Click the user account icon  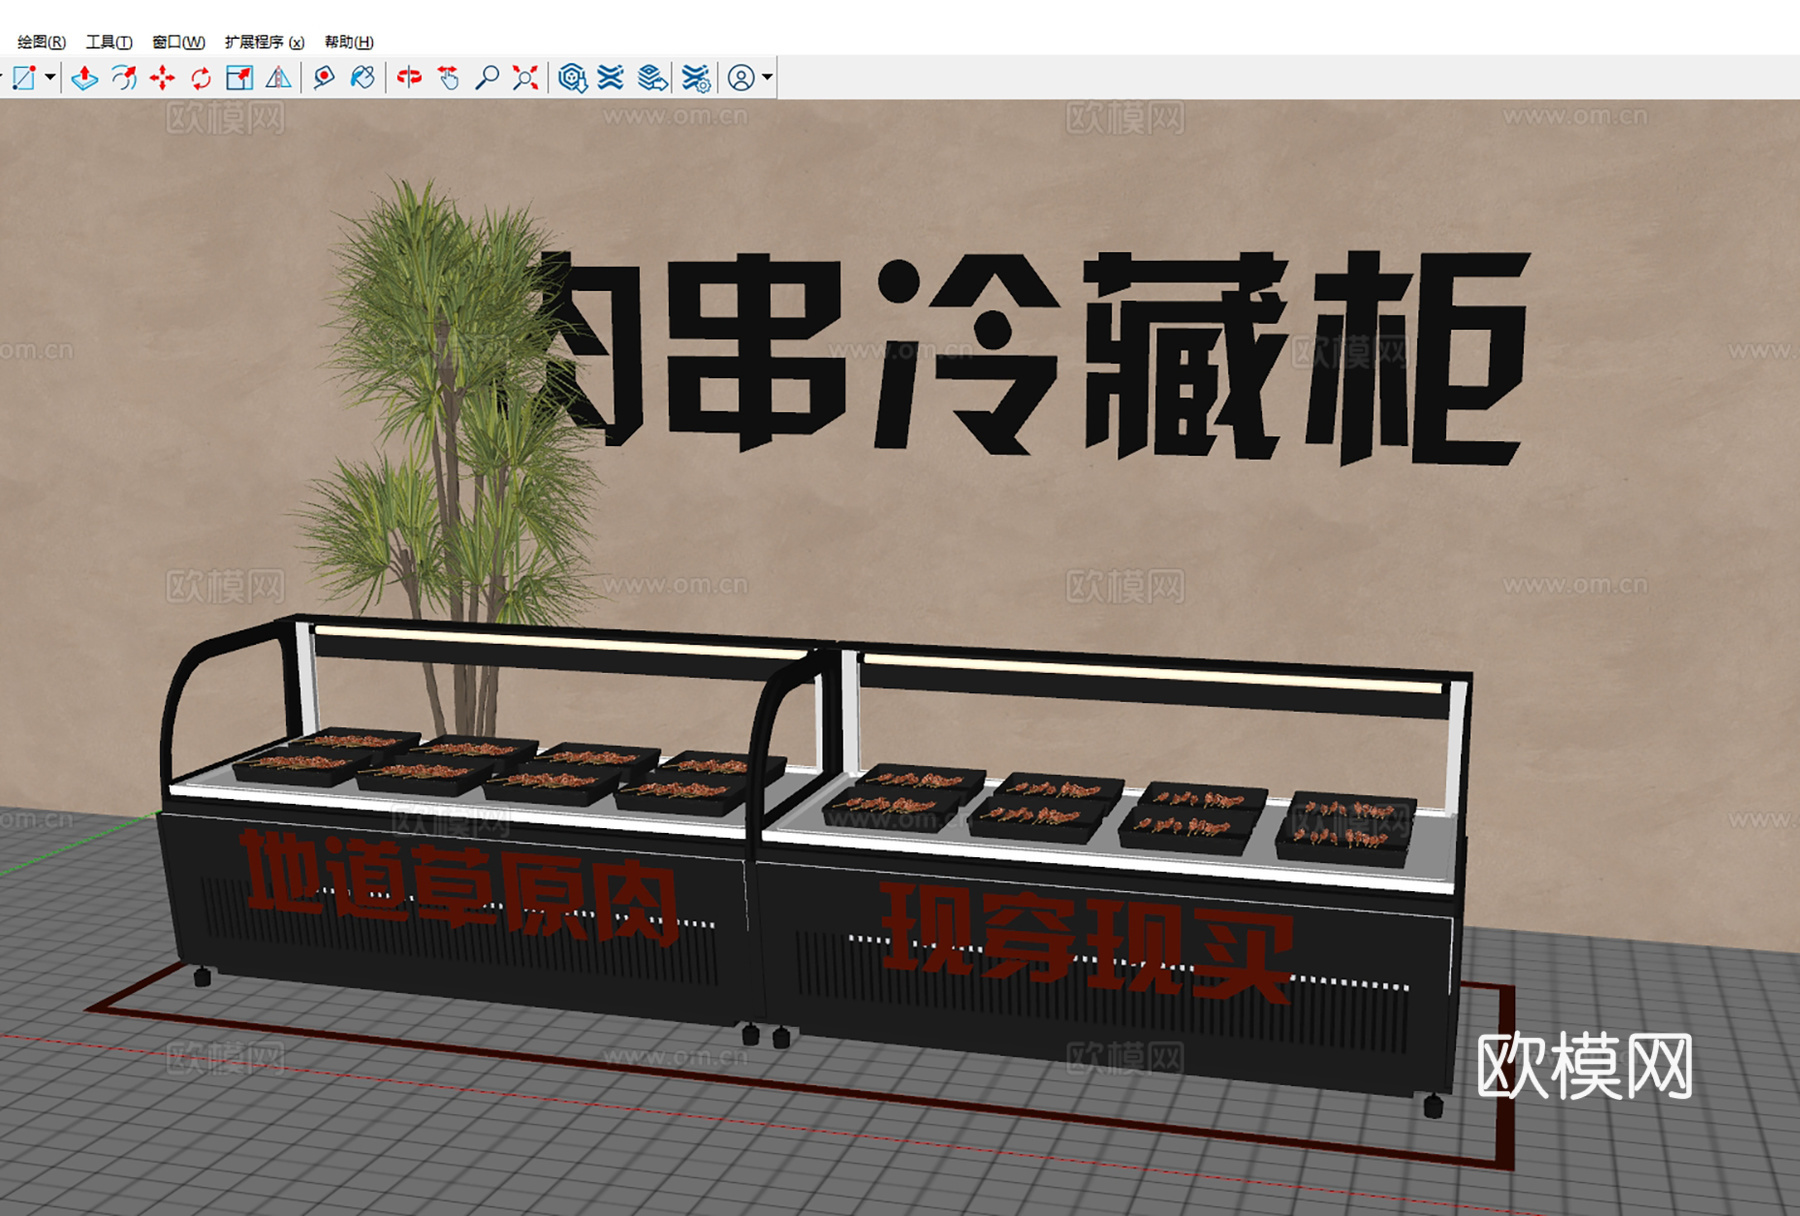coord(741,78)
